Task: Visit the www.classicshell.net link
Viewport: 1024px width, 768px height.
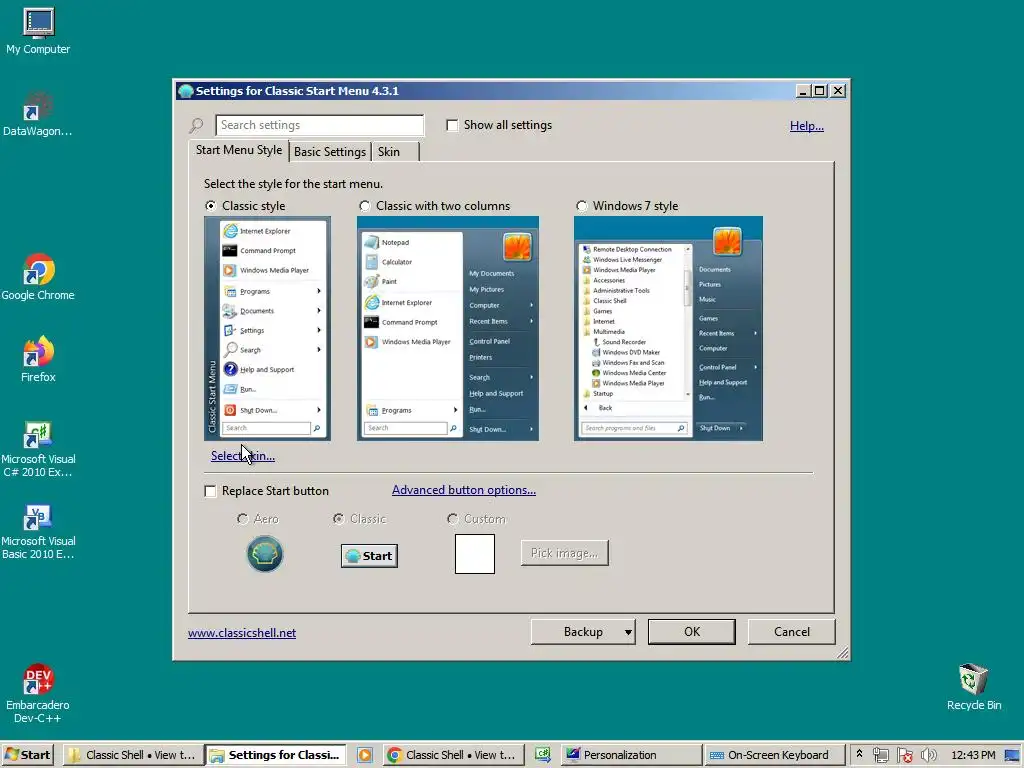Action: 242,633
